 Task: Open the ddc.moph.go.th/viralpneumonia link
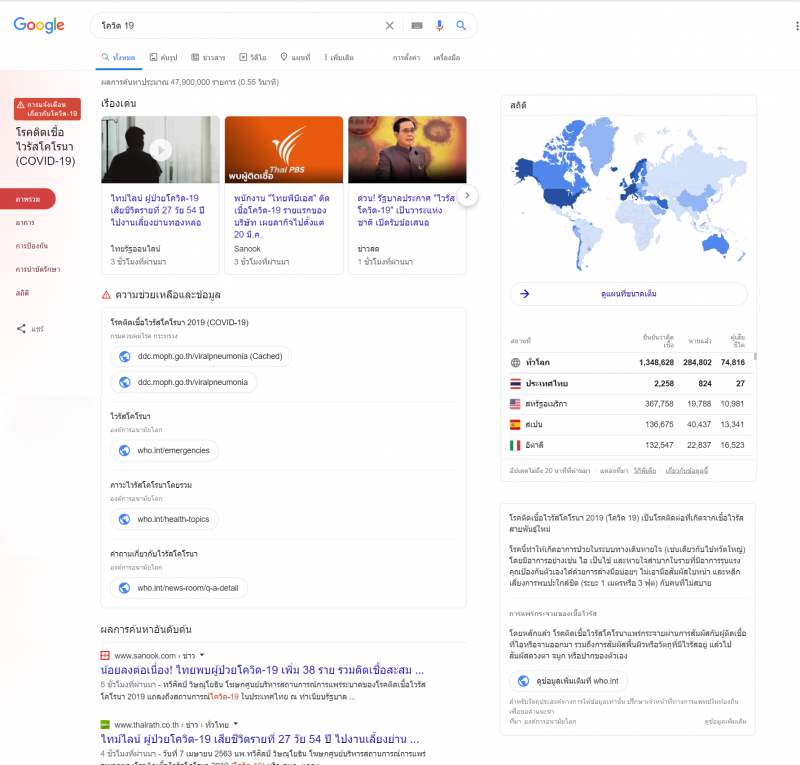(193, 382)
